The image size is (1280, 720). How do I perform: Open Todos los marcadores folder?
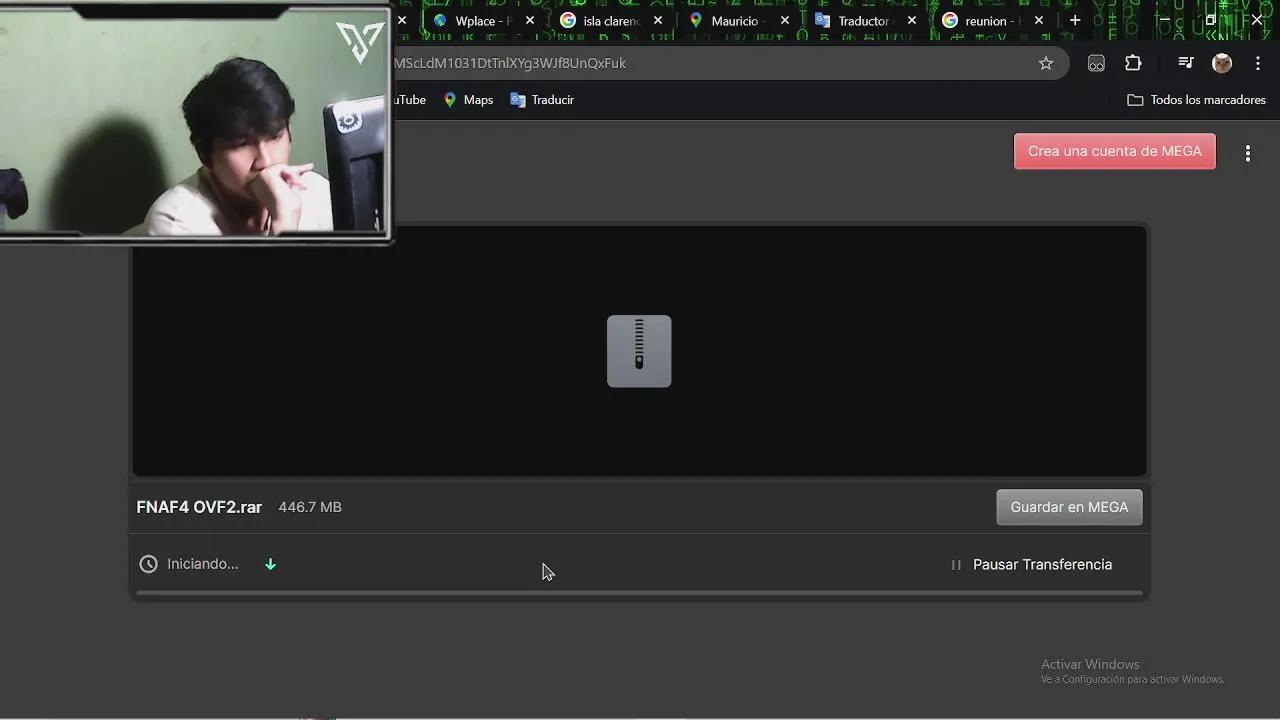(x=1196, y=100)
